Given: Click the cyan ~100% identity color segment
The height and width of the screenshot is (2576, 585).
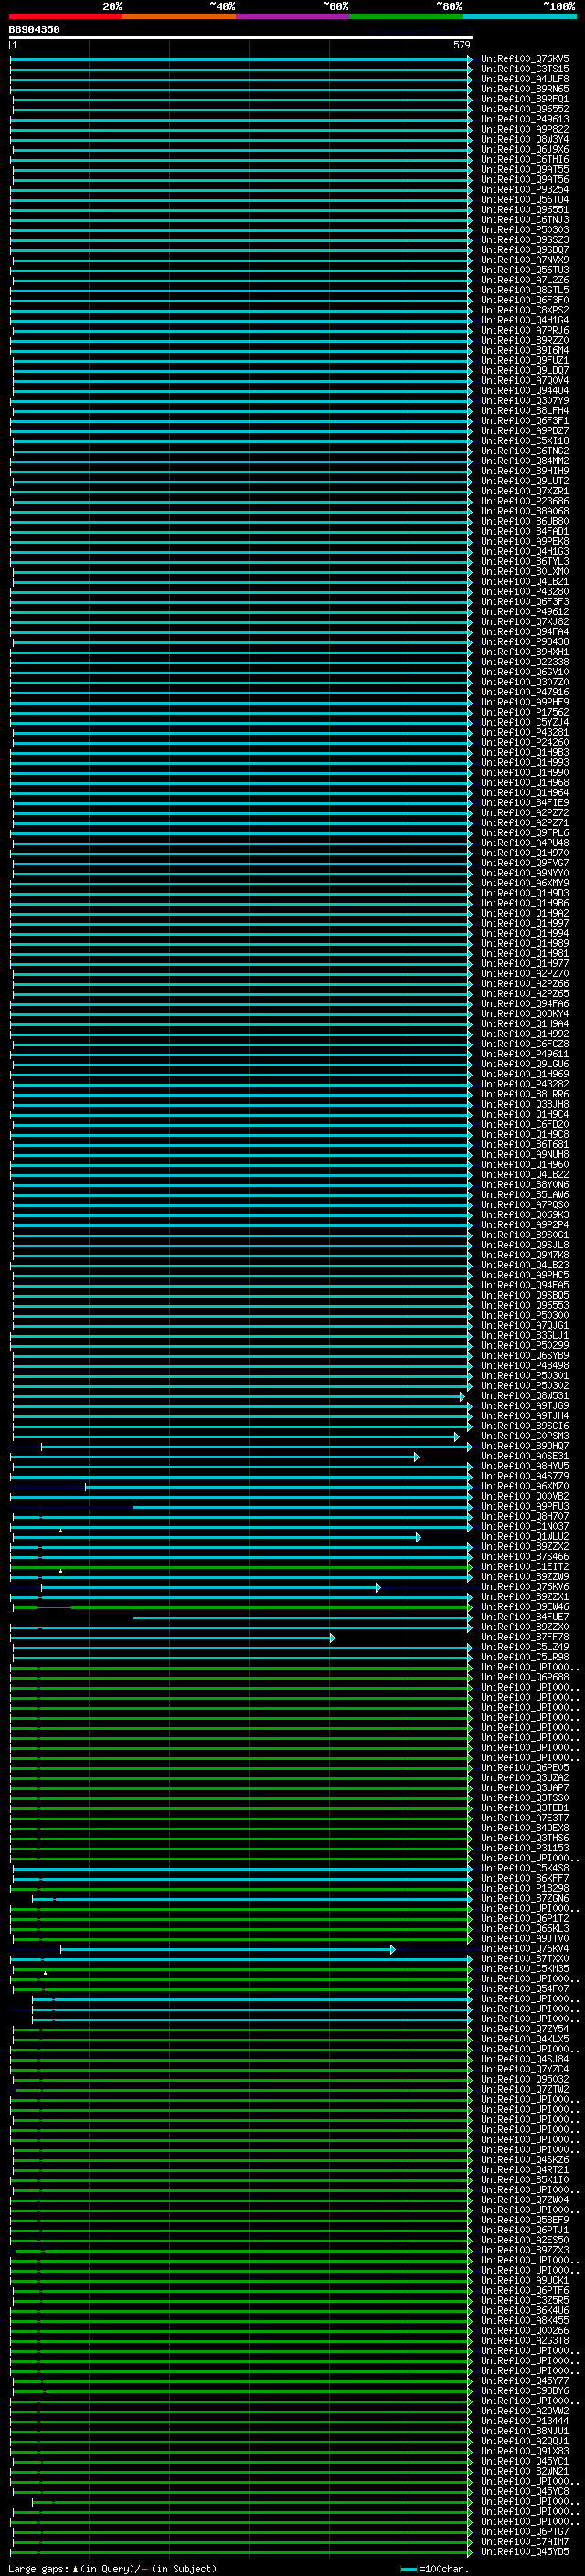Looking at the screenshot, I should point(519,16).
